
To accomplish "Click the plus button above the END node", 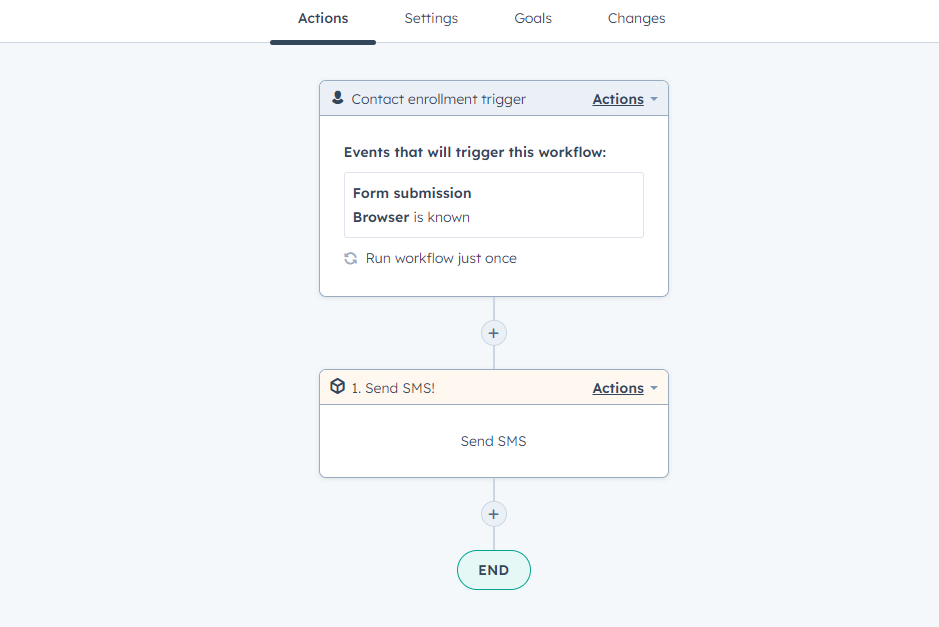I will pos(494,514).
